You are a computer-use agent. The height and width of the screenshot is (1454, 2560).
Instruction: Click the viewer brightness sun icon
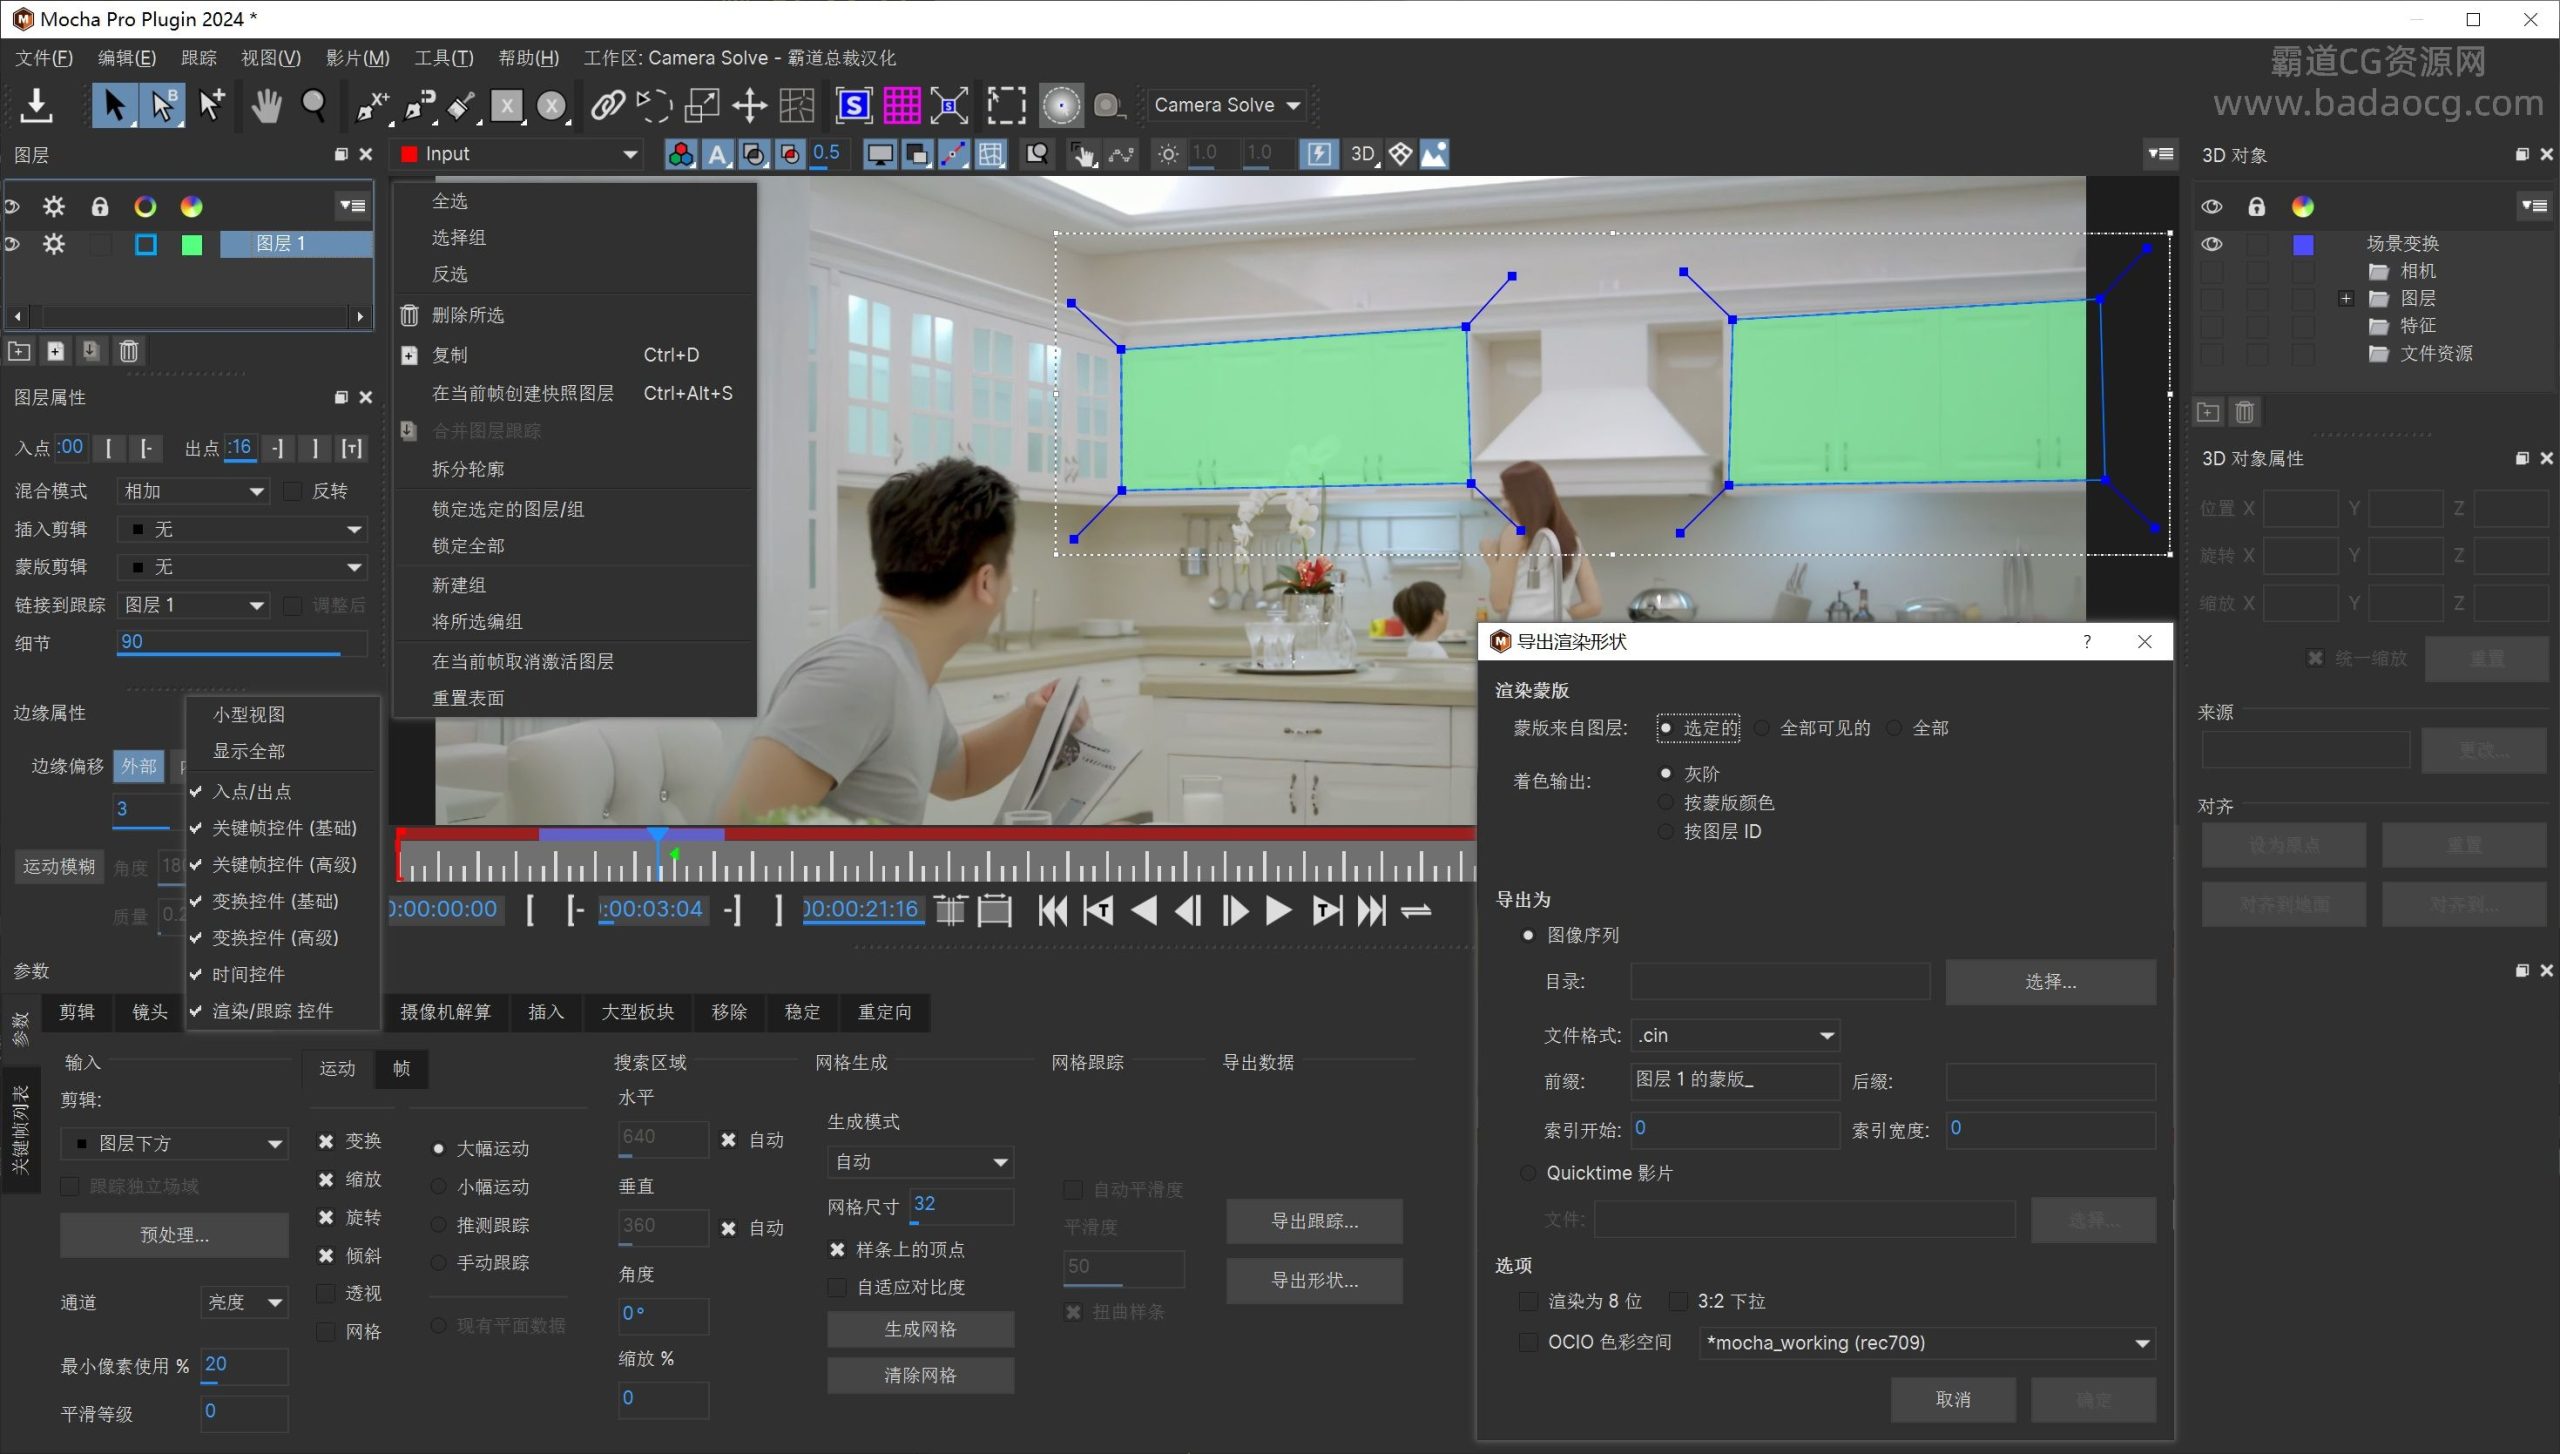[x=1168, y=154]
